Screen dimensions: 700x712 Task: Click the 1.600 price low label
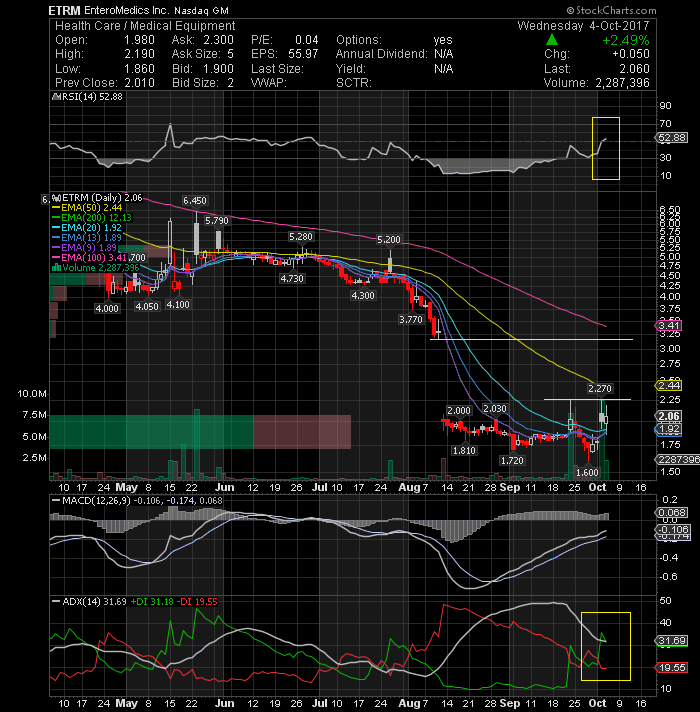(x=587, y=473)
